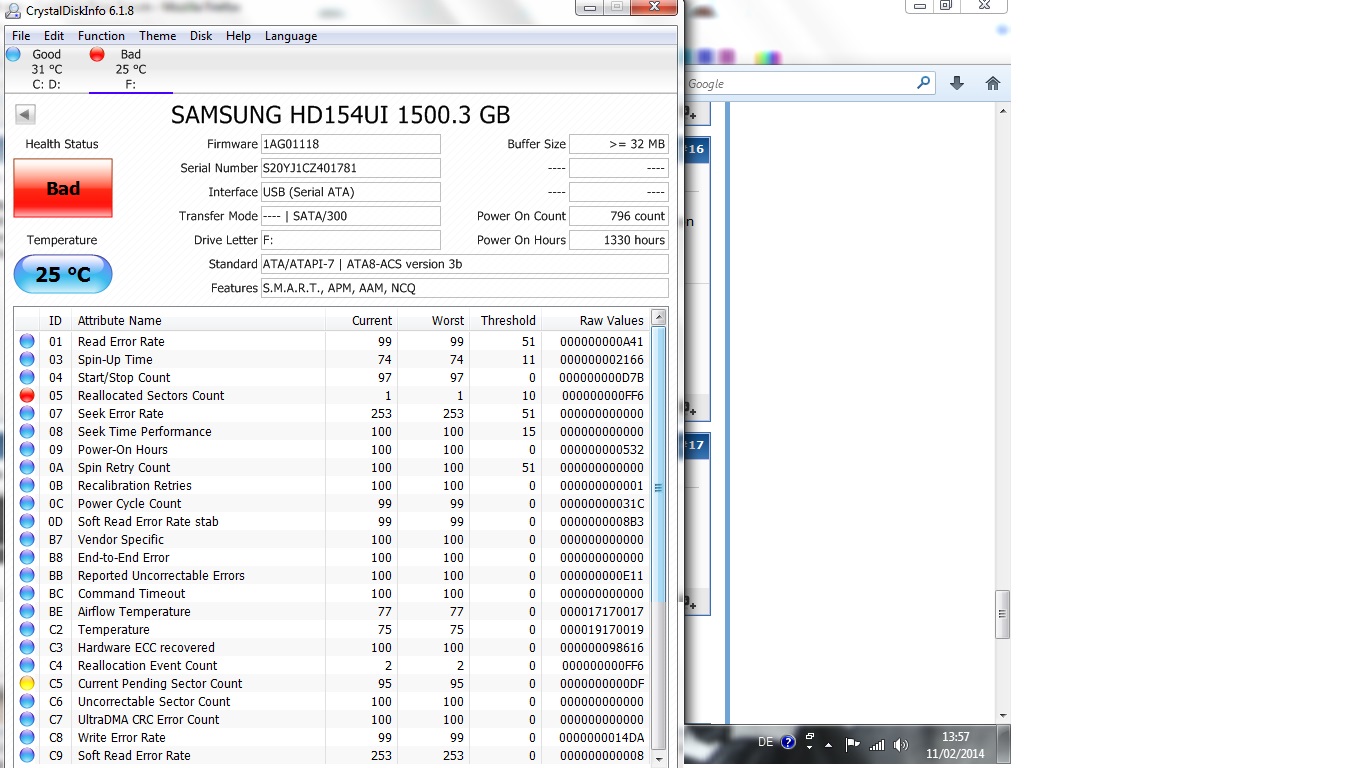Click the browser page scrollbar down arrow

(1003, 716)
